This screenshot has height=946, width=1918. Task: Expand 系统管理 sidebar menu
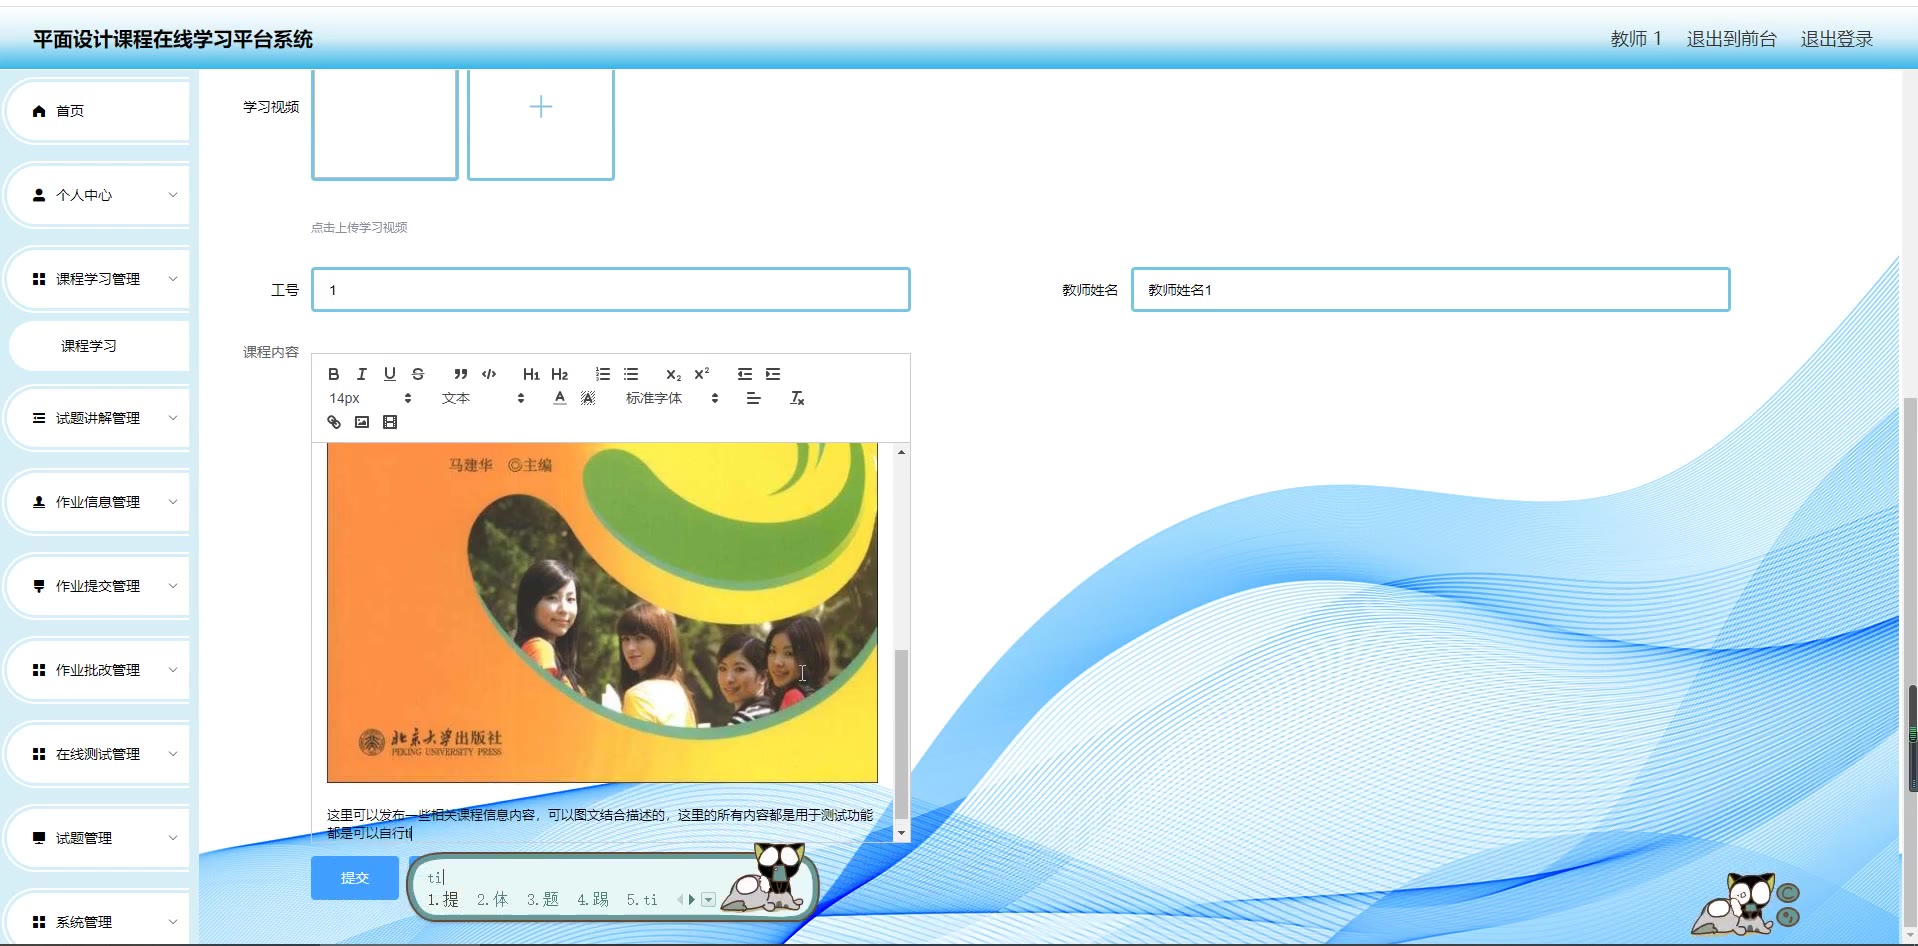coord(98,920)
